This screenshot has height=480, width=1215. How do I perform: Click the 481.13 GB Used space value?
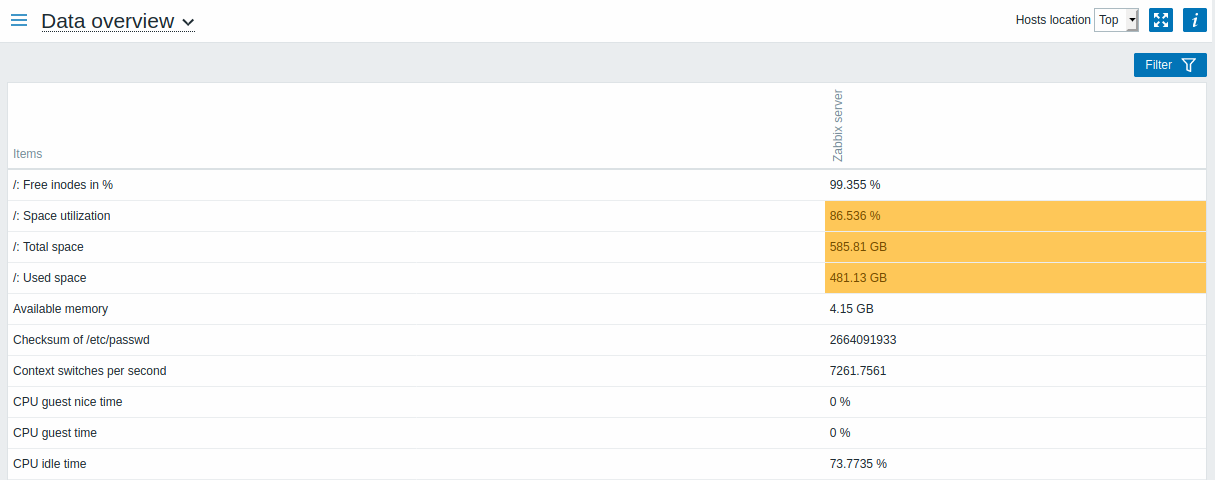click(x=858, y=278)
